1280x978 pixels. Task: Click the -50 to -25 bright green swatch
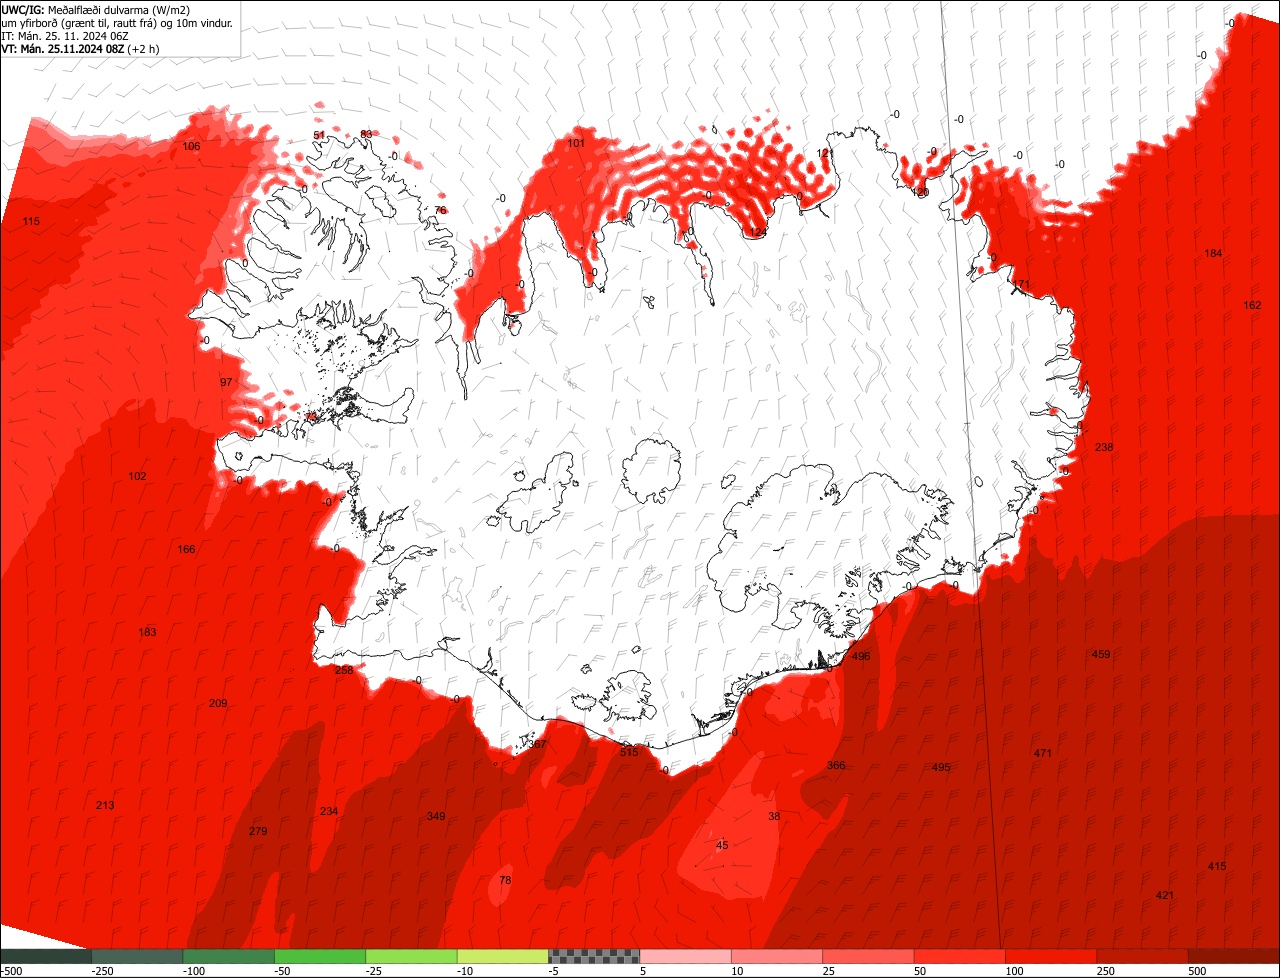pos(320,956)
